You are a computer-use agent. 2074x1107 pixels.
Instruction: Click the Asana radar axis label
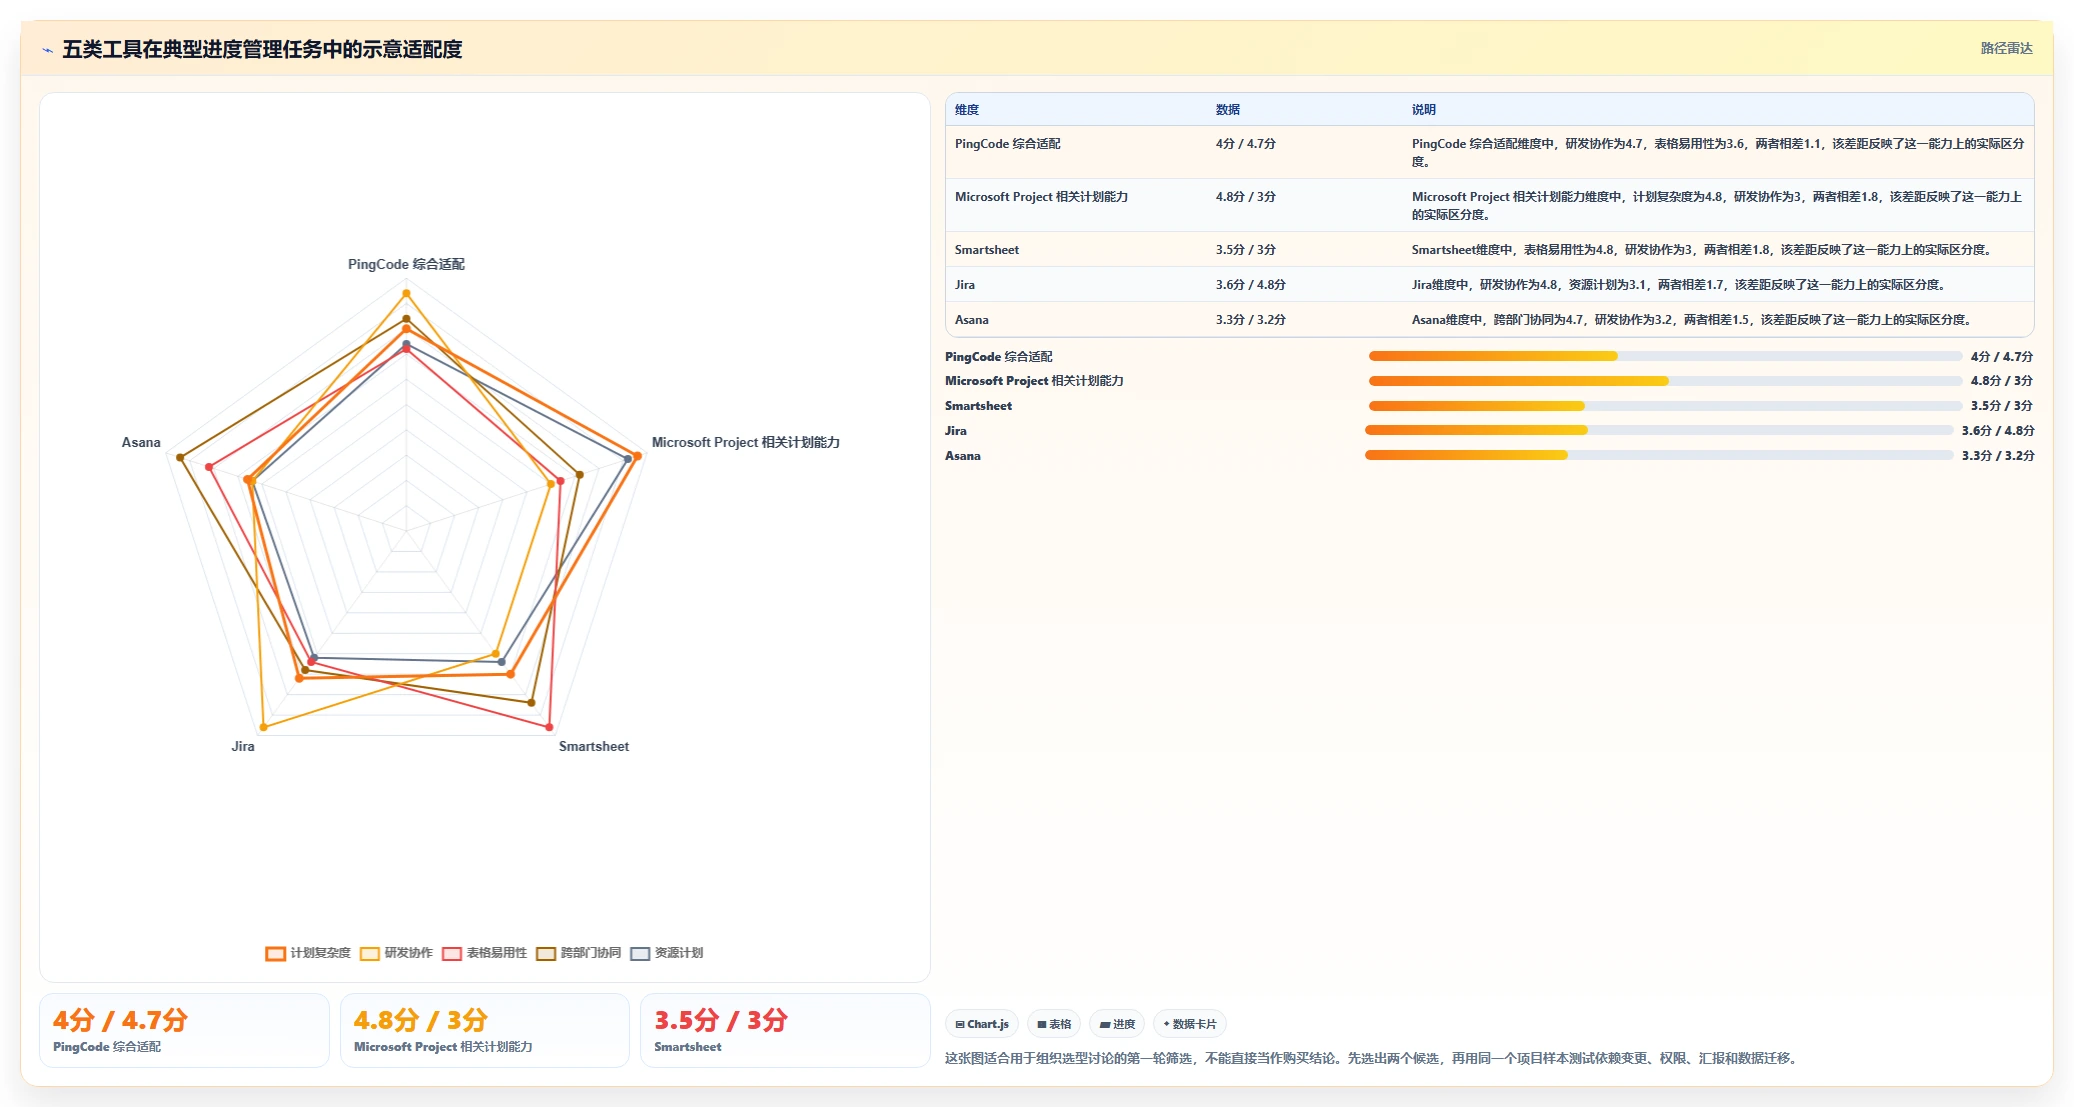pyautogui.click(x=141, y=443)
